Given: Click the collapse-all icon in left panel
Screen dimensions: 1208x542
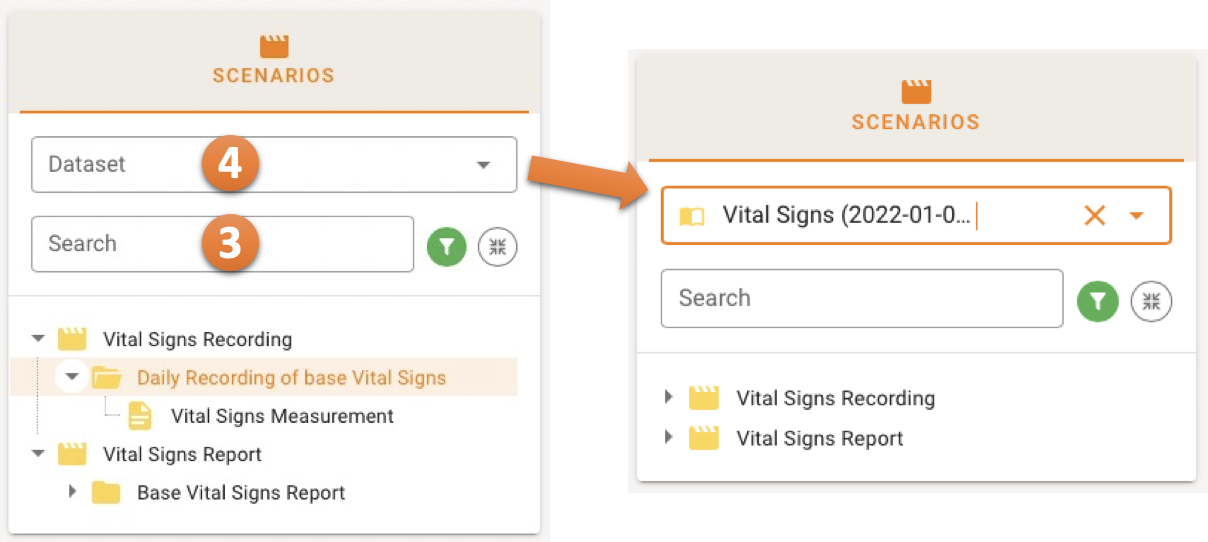Looking at the screenshot, I should [497, 247].
